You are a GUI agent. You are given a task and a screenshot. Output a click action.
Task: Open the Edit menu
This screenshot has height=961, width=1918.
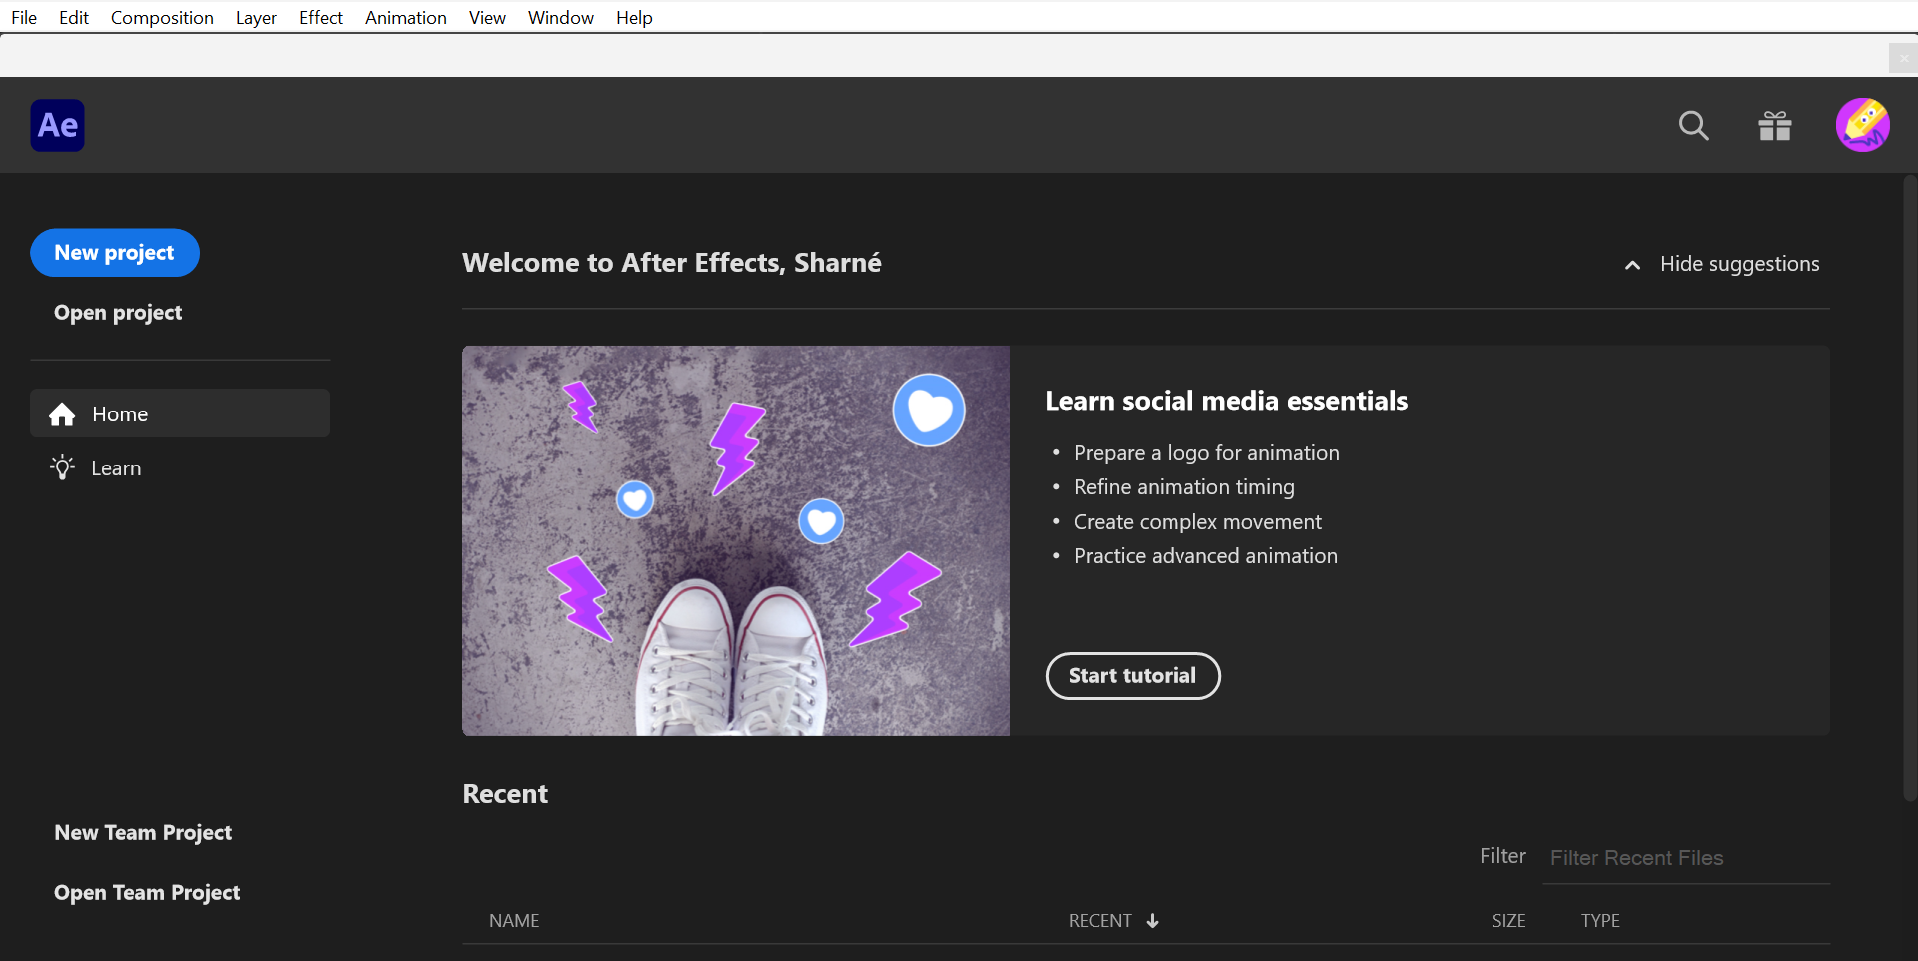point(74,17)
